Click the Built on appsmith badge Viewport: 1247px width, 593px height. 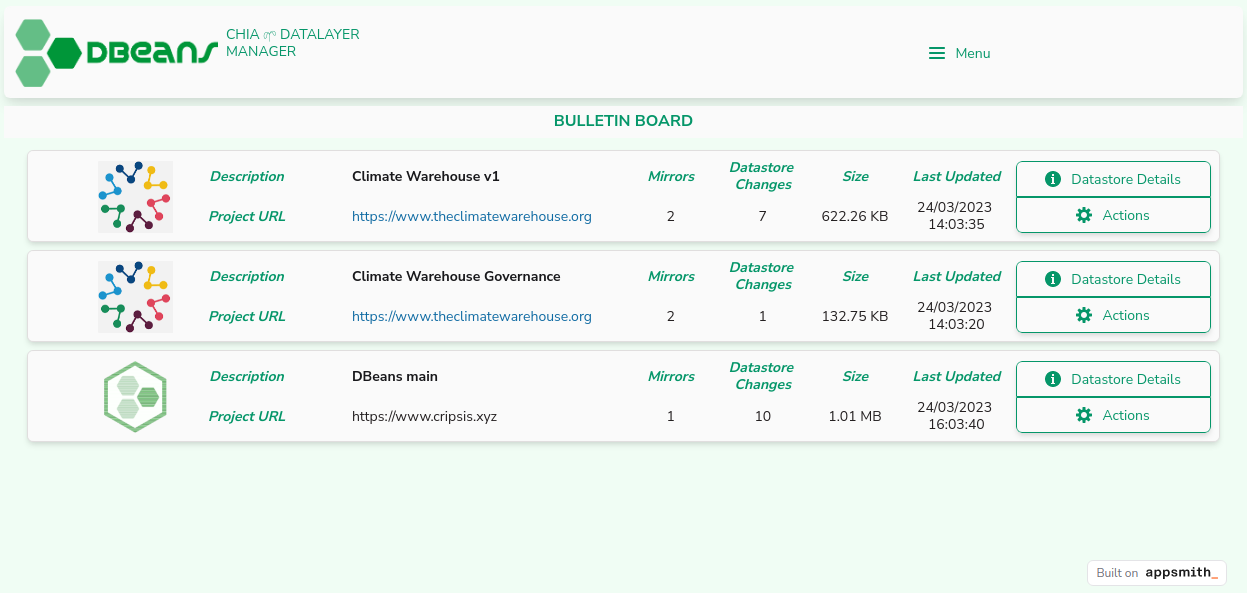click(x=1157, y=573)
